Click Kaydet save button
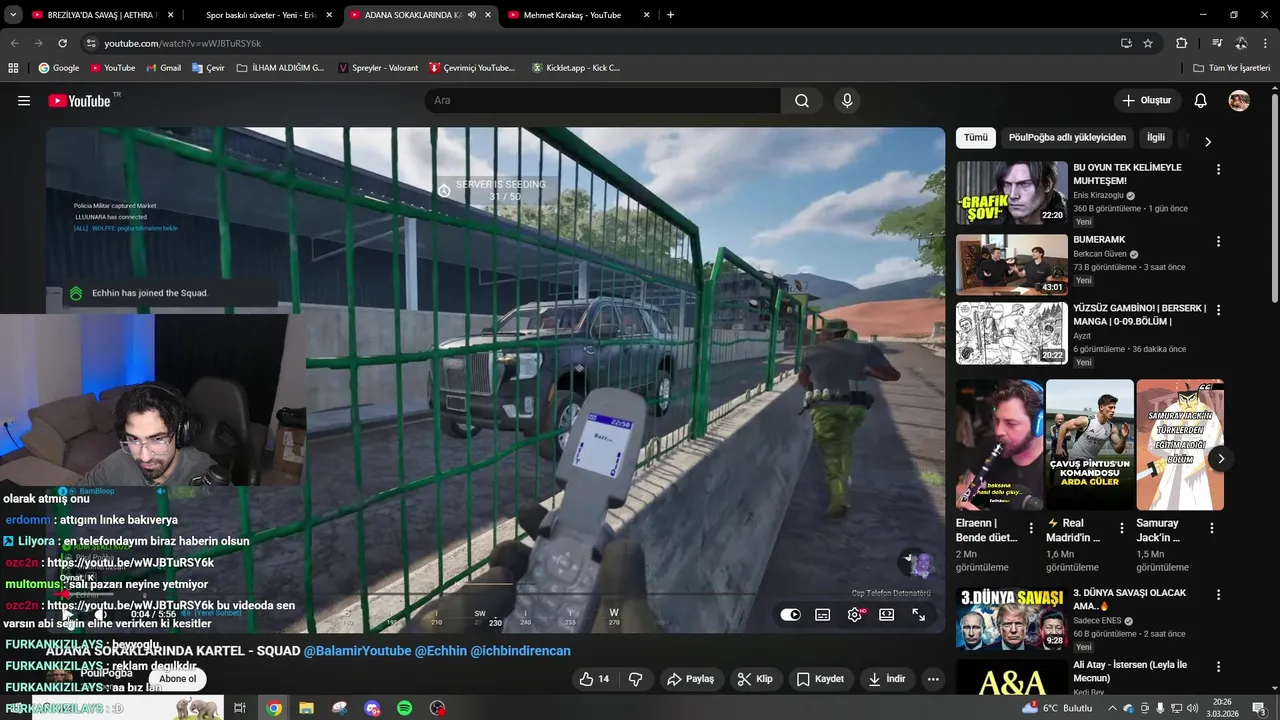The image size is (1280, 720). [820, 679]
